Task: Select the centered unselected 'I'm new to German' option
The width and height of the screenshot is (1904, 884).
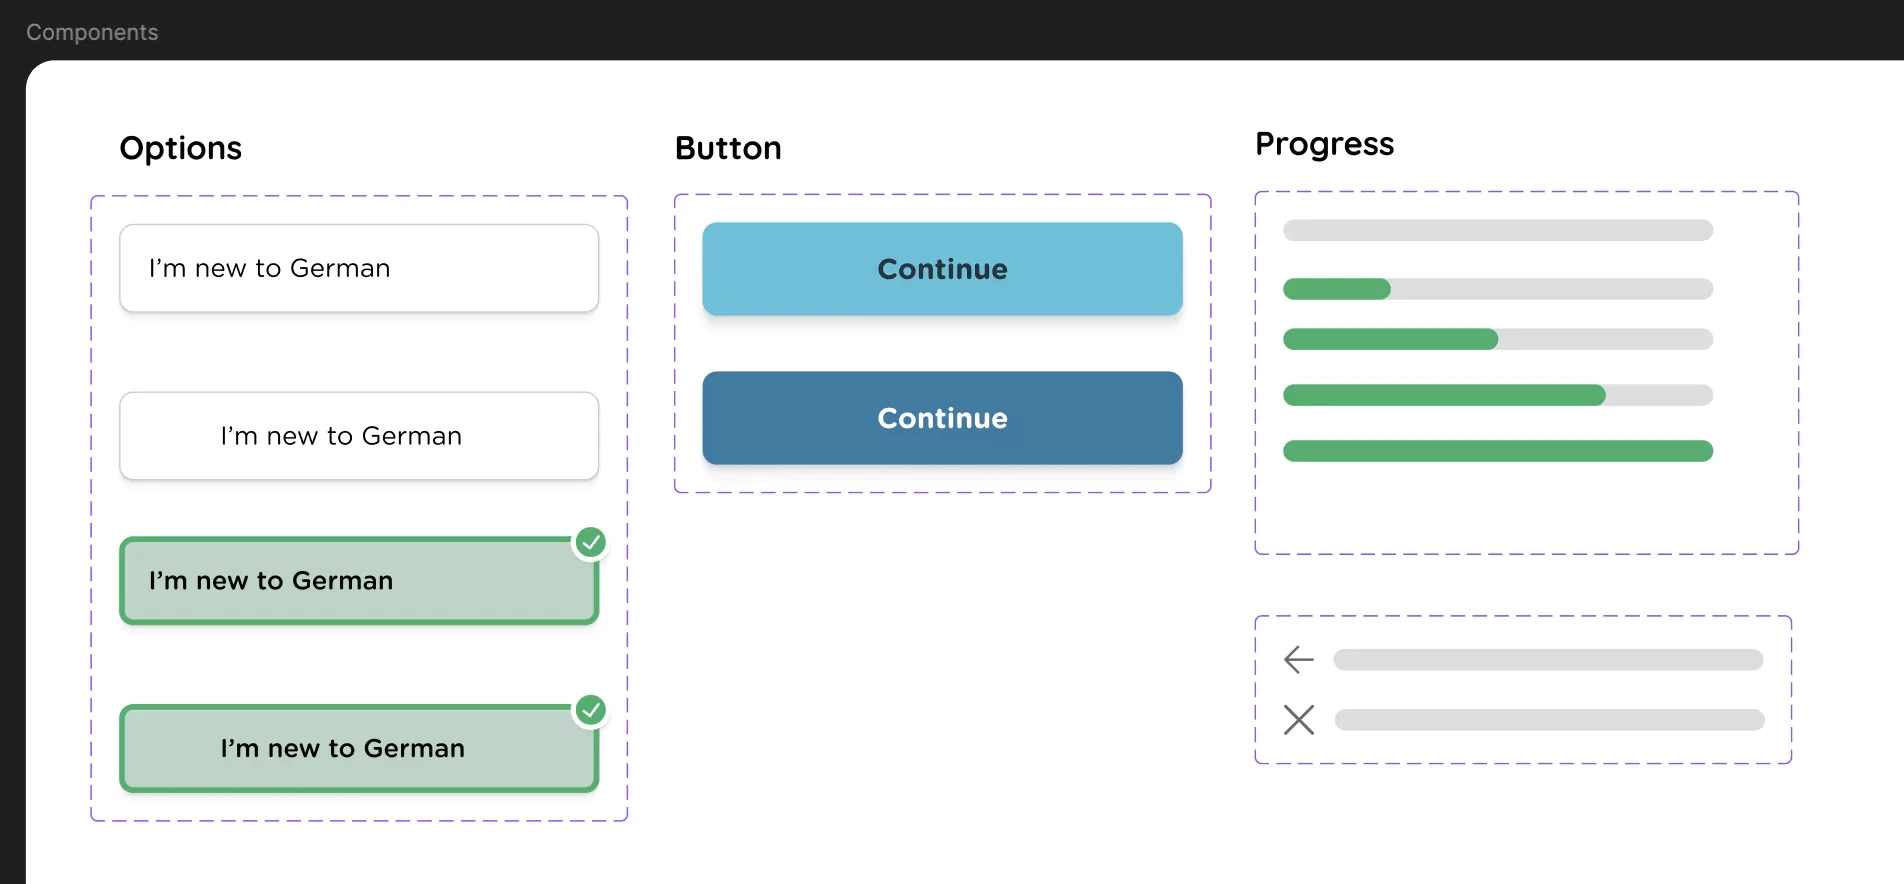Action: [358, 436]
